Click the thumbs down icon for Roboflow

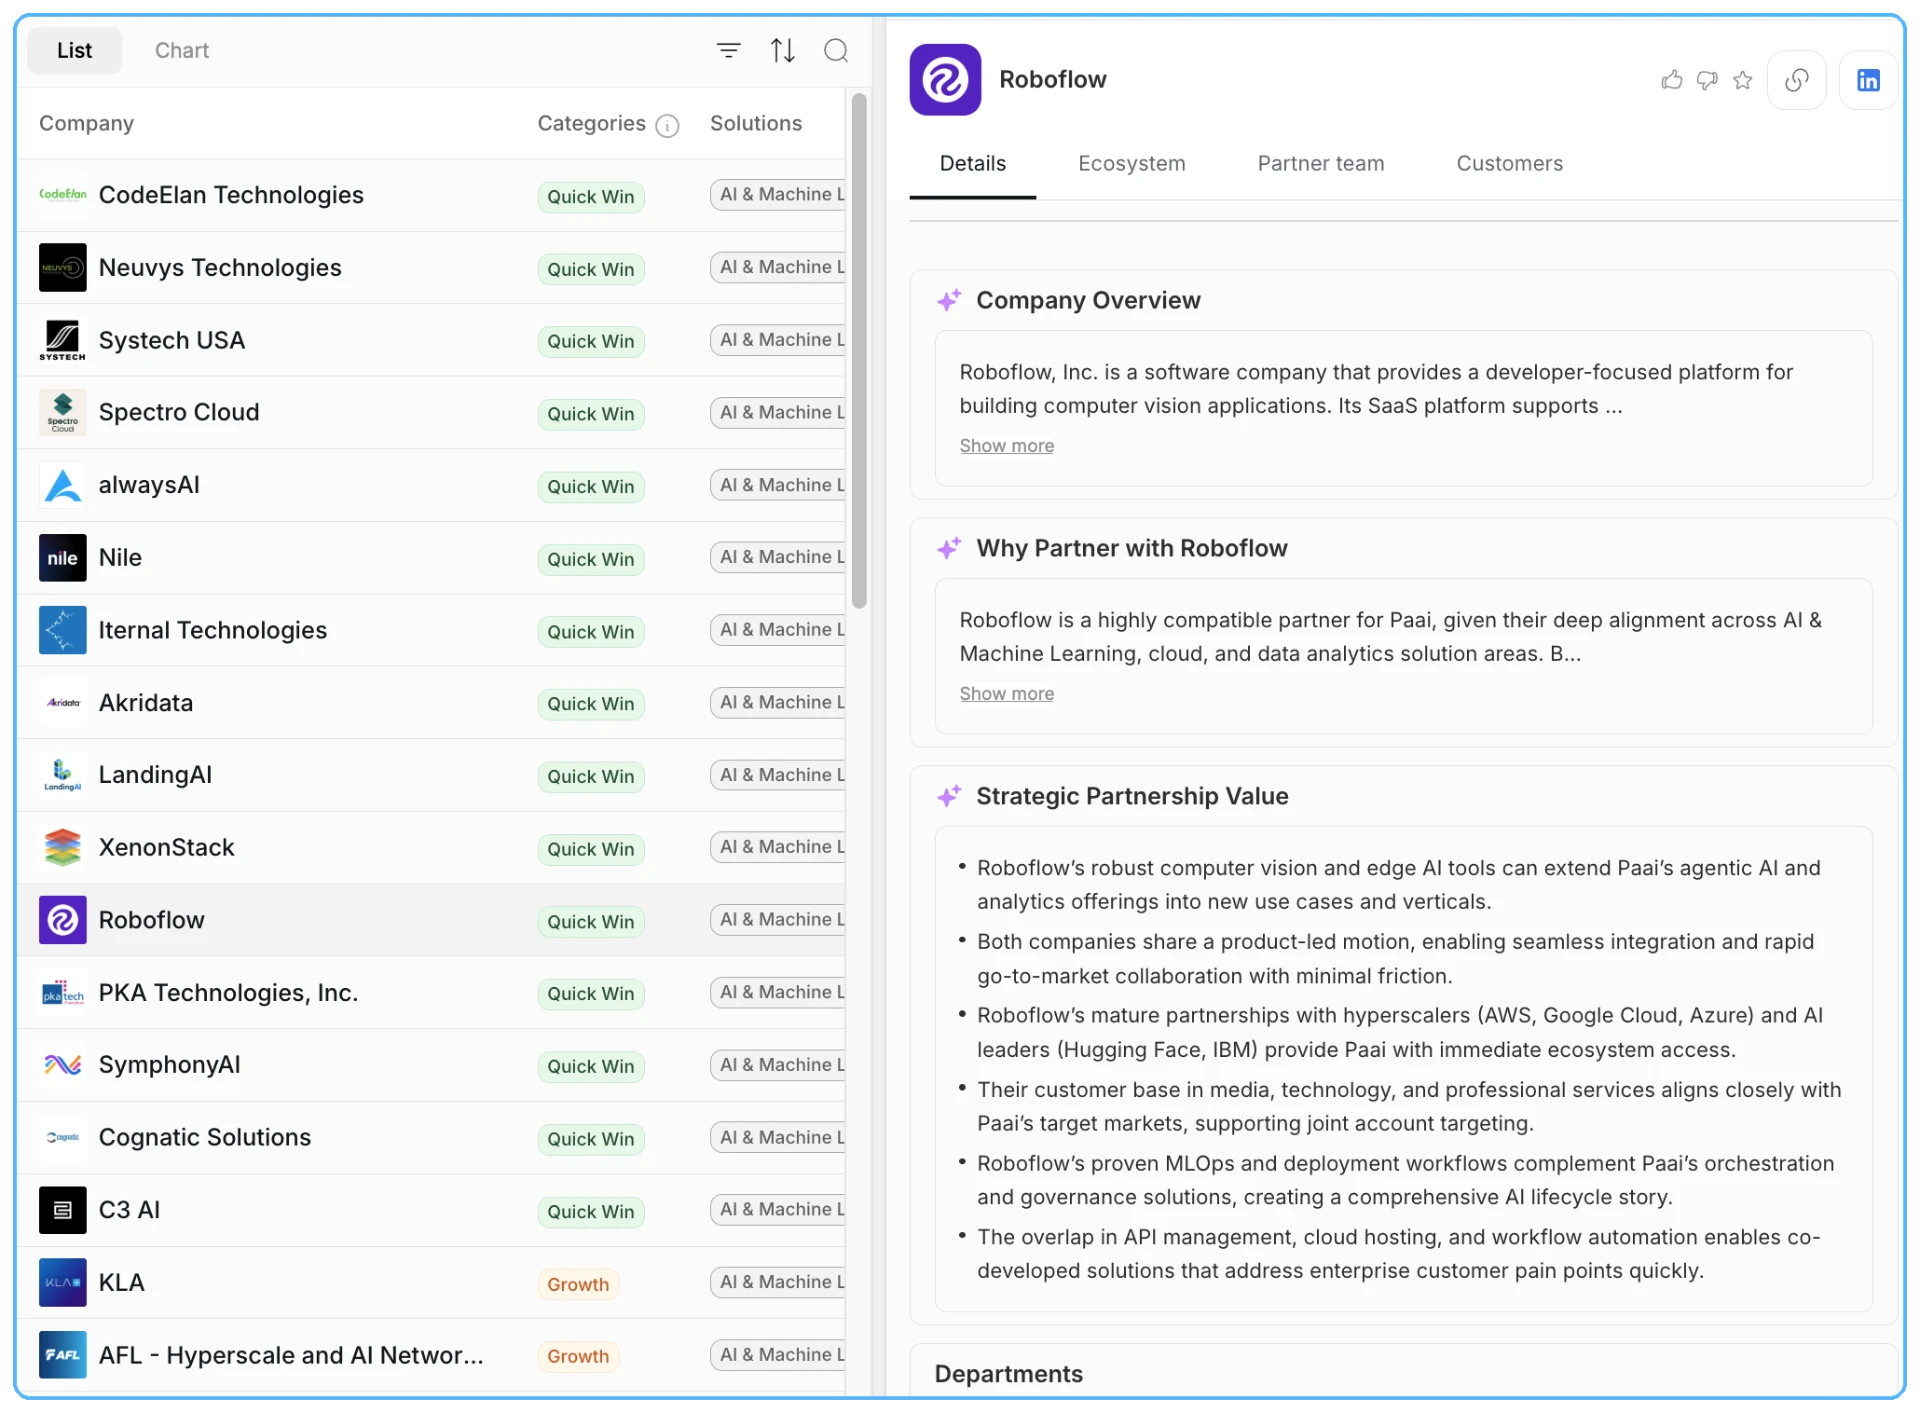click(1707, 80)
